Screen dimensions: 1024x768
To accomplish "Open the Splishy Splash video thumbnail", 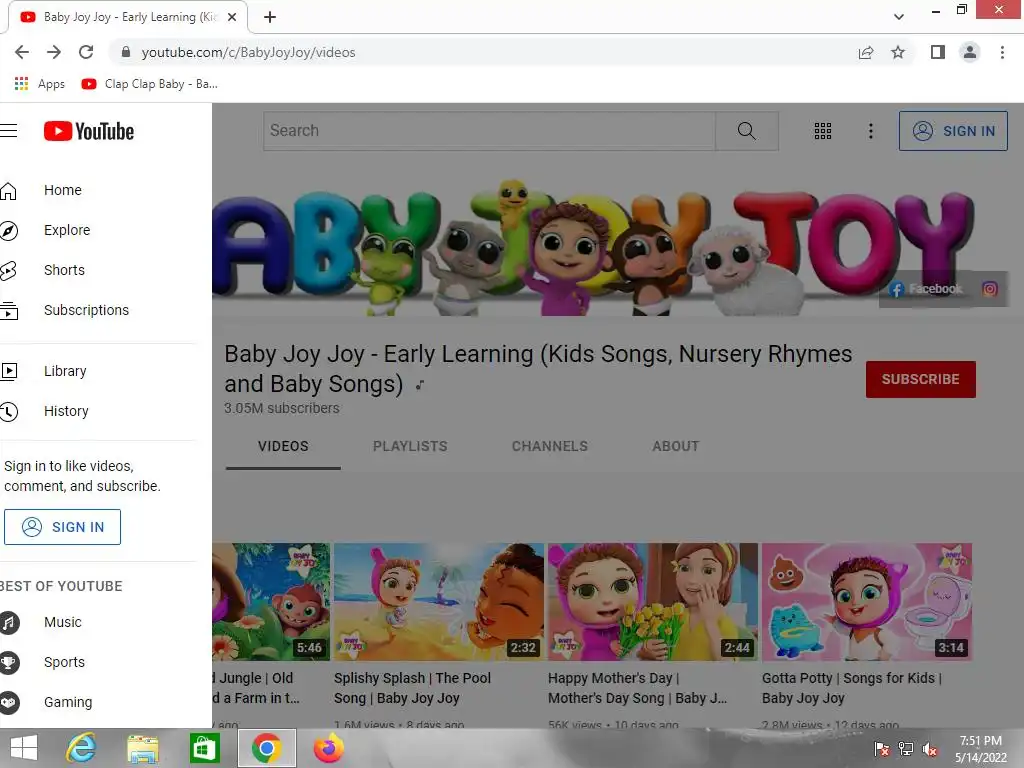I will pos(439,602).
